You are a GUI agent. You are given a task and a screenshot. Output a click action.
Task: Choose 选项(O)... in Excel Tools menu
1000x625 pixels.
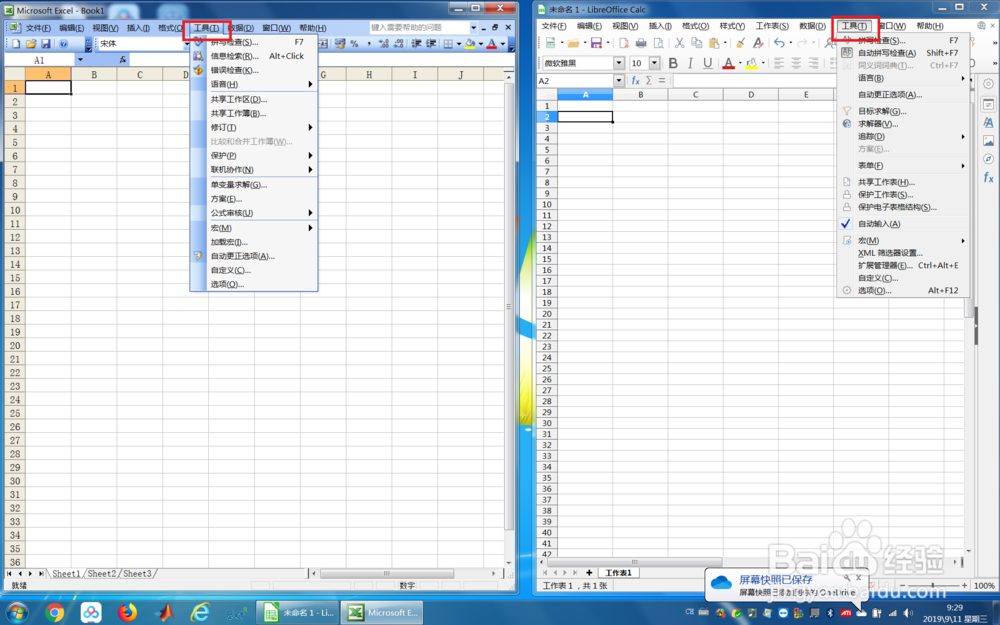point(254,284)
